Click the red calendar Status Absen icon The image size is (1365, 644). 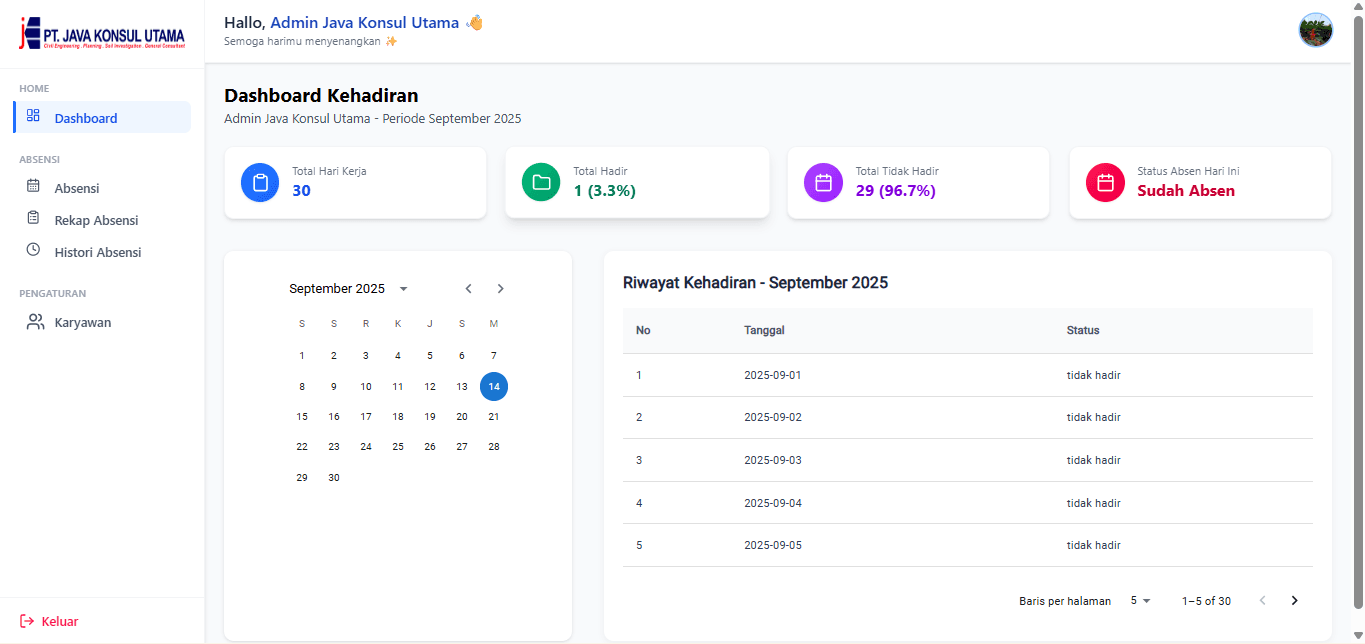1105,183
